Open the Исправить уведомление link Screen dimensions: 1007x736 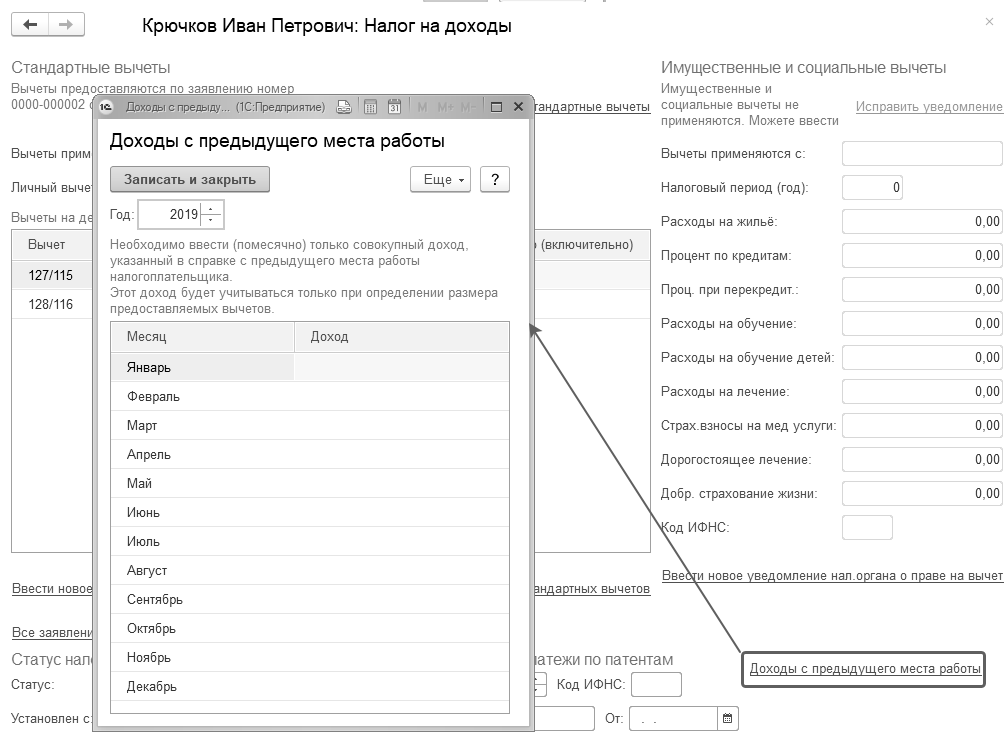(929, 107)
